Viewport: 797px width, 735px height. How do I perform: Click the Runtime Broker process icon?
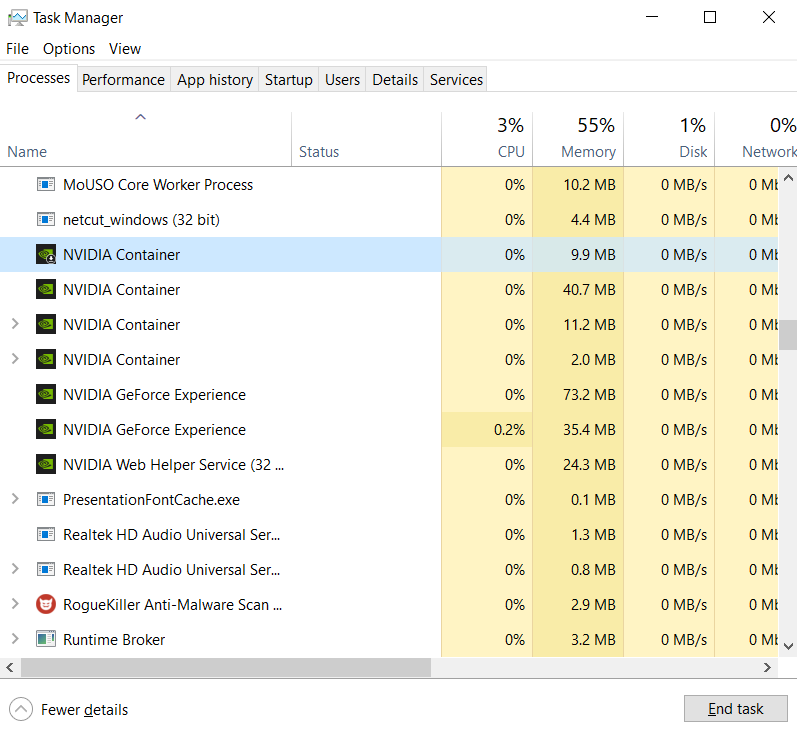click(45, 640)
